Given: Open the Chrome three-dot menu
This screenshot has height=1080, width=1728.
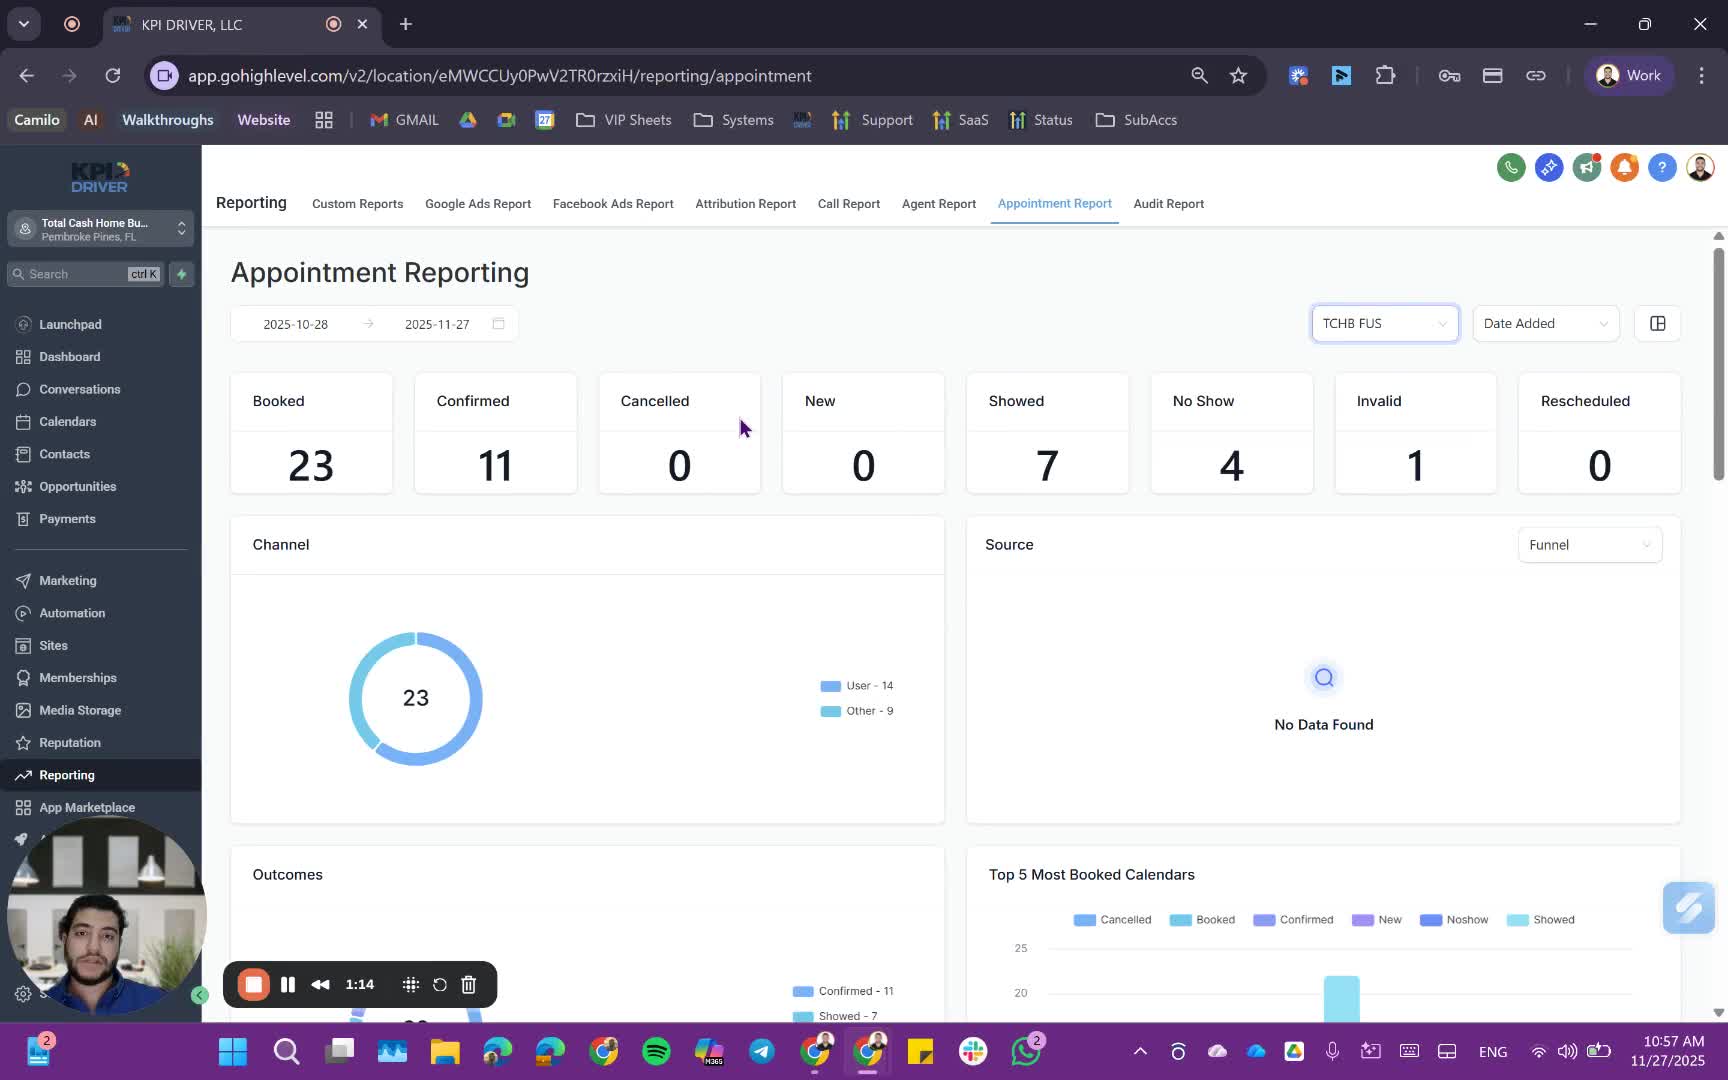Looking at the screenshot, I should 1701,76.
